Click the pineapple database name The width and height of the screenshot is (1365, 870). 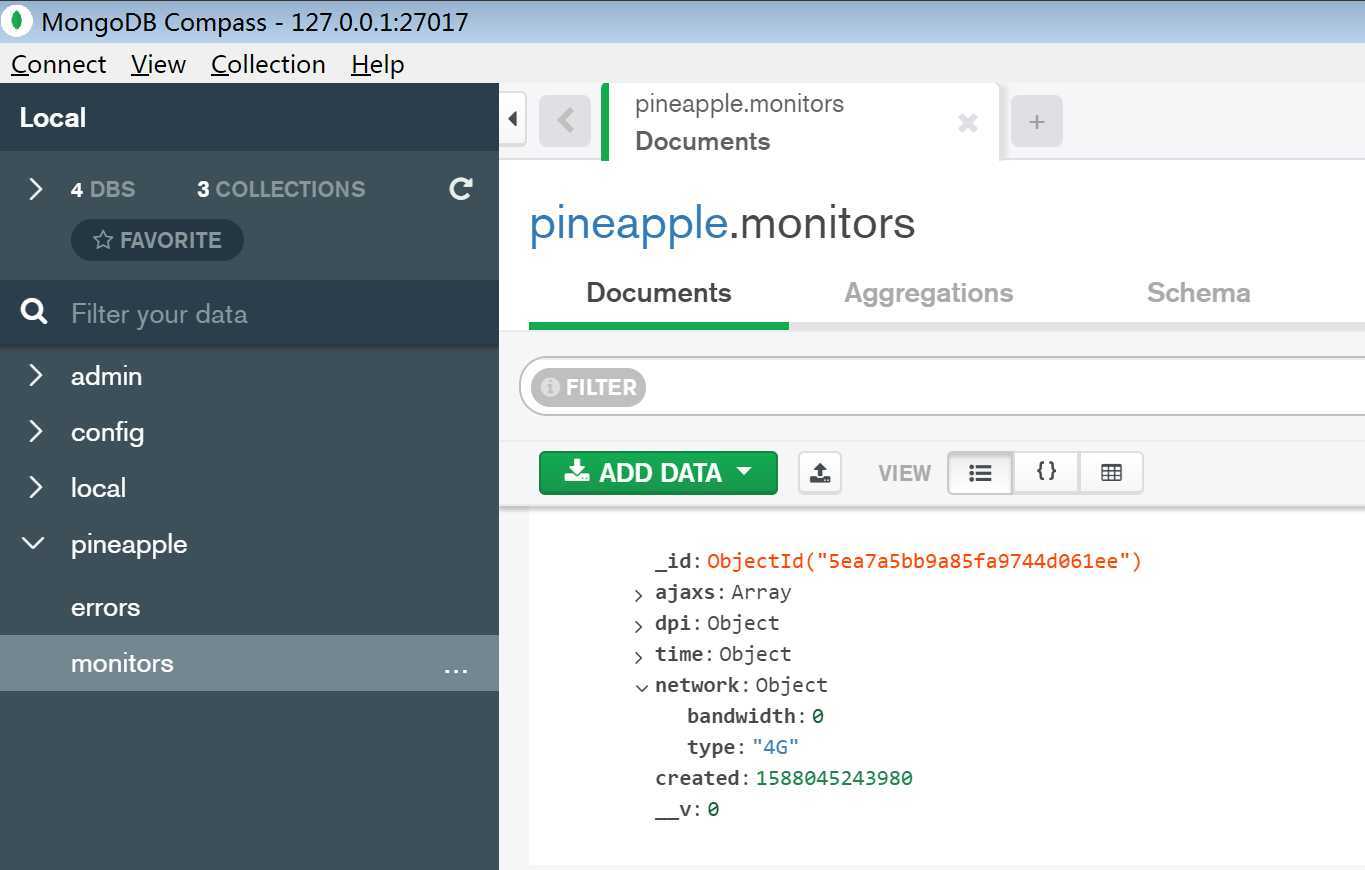(x=129, y=545)
